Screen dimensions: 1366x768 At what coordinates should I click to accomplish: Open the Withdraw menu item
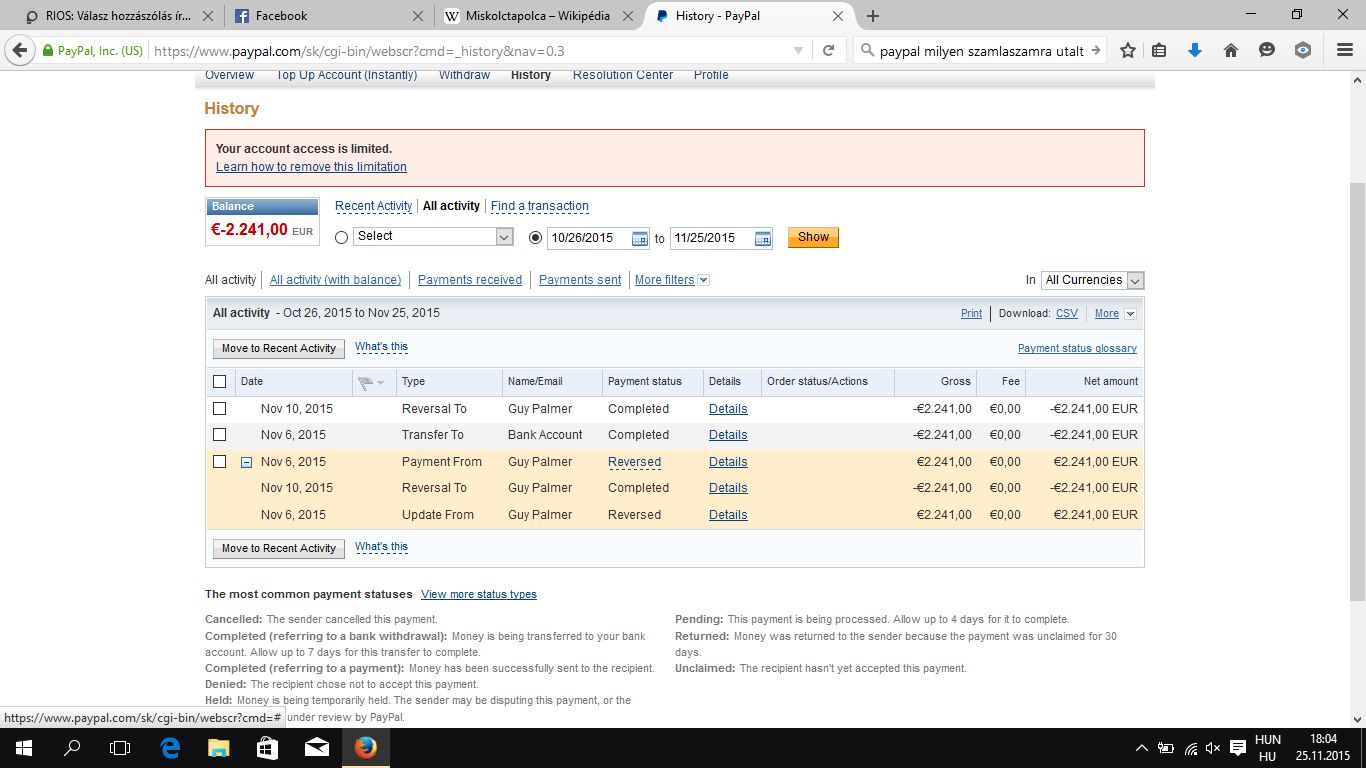pos(464,75)
